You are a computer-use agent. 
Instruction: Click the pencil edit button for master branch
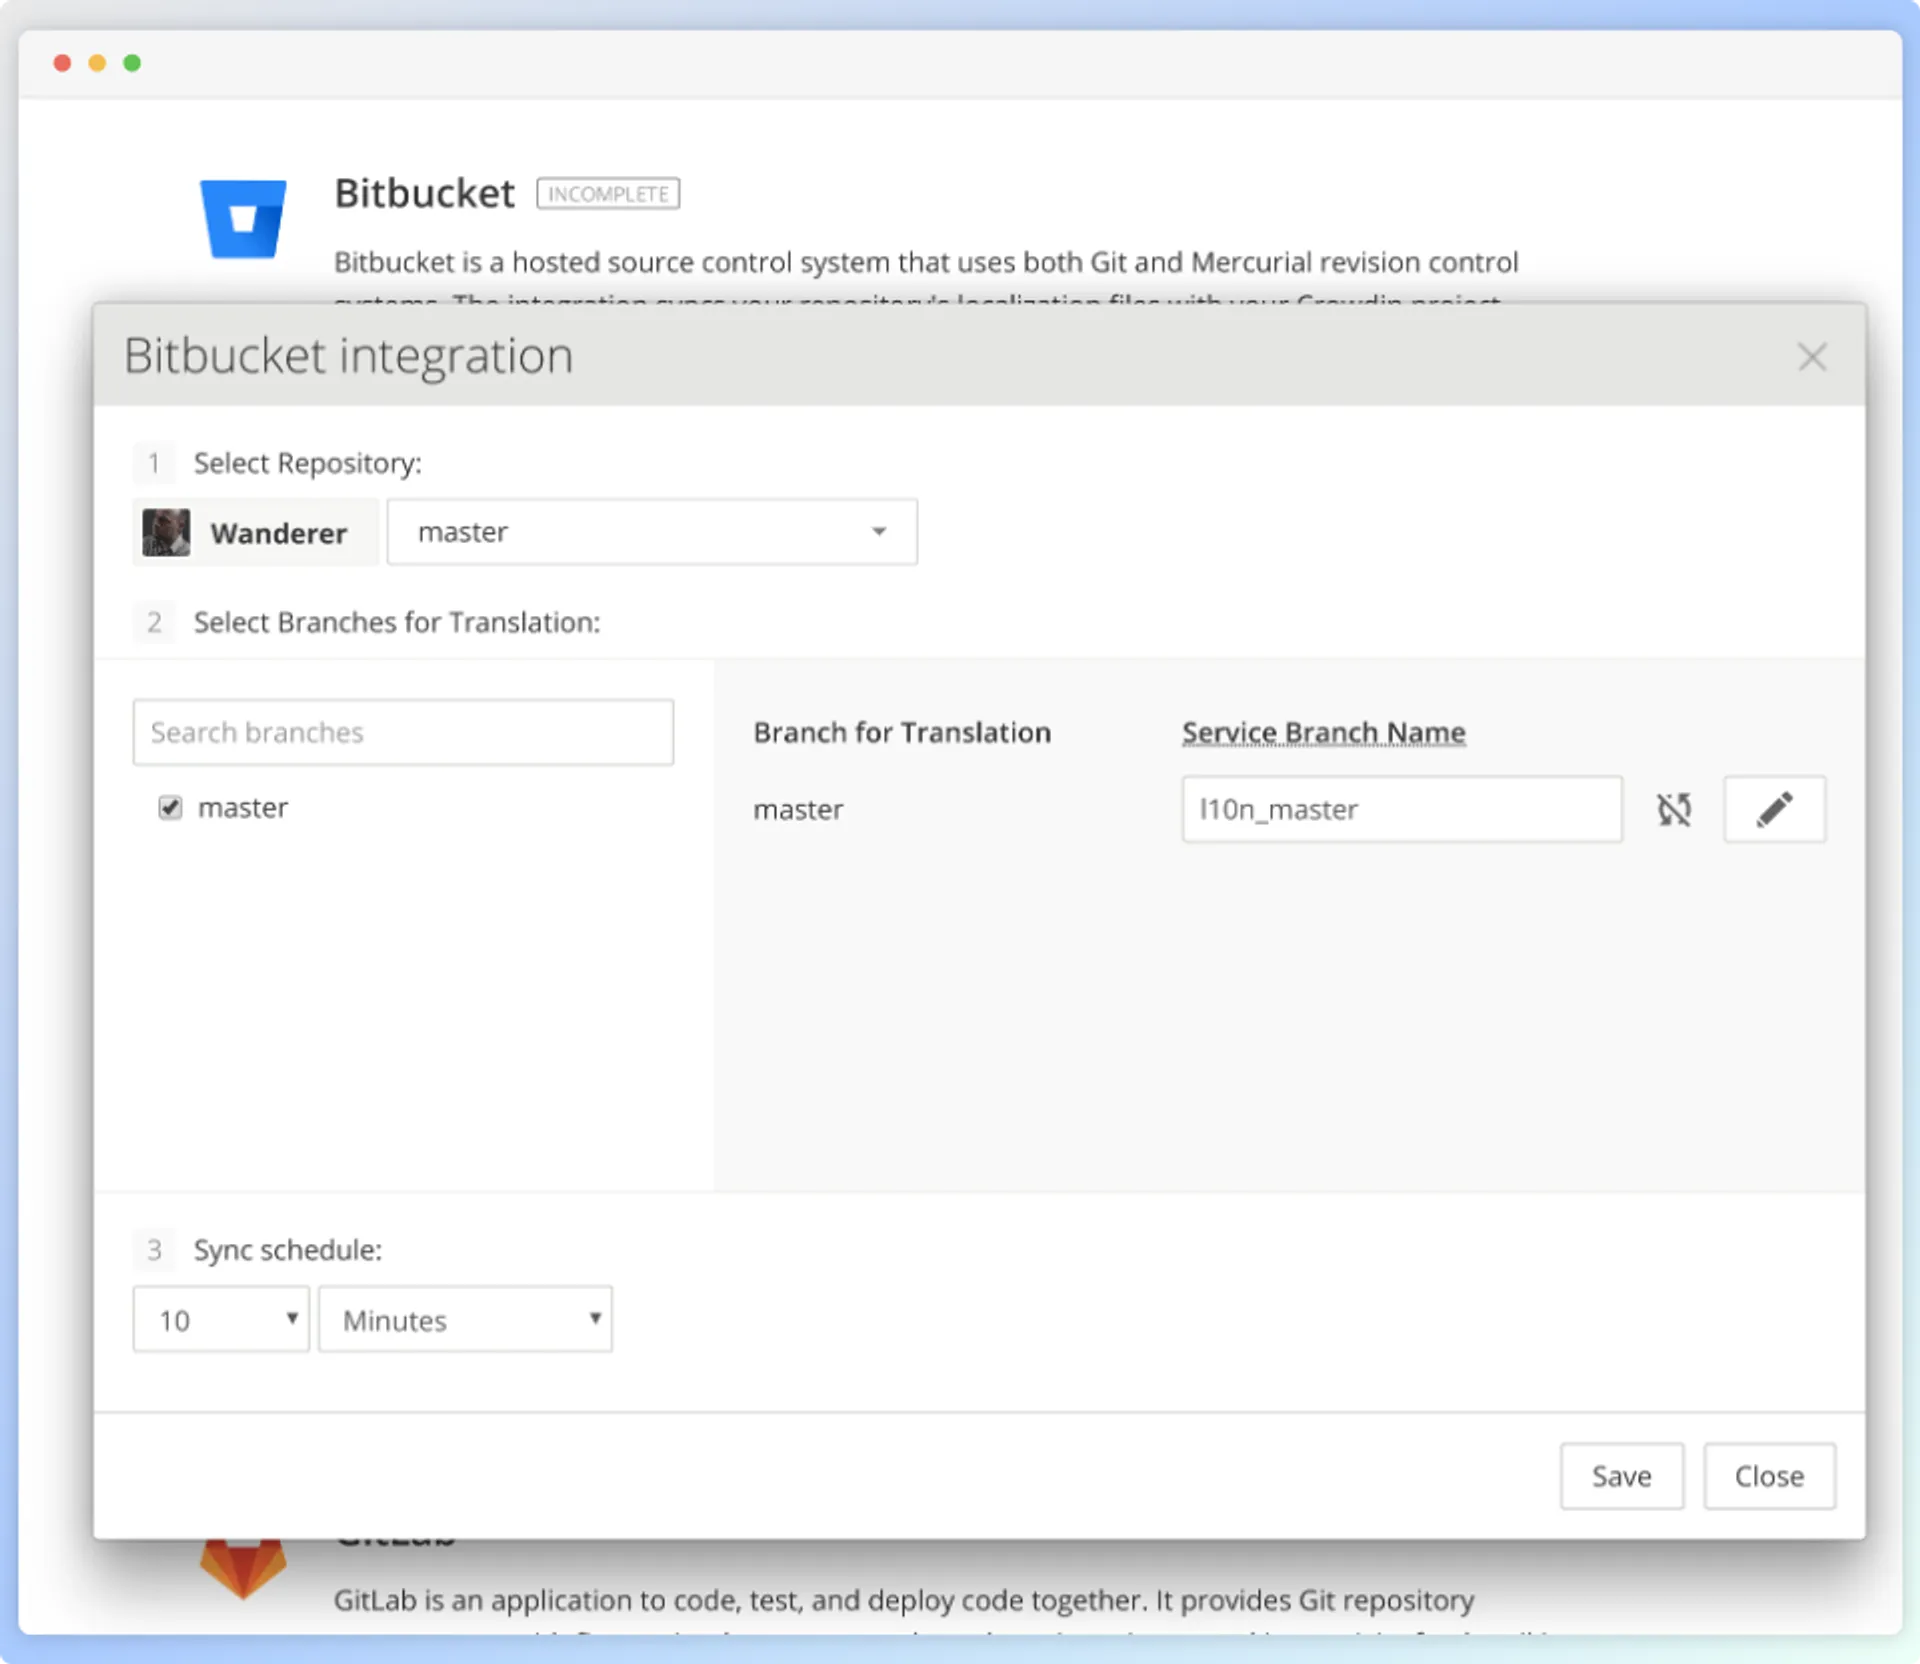pos(1774,809)
